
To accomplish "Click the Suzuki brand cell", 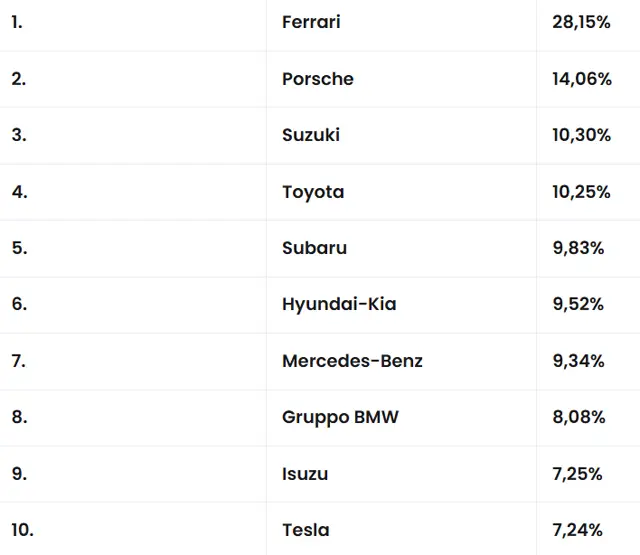I will click(x=311, y=135).
